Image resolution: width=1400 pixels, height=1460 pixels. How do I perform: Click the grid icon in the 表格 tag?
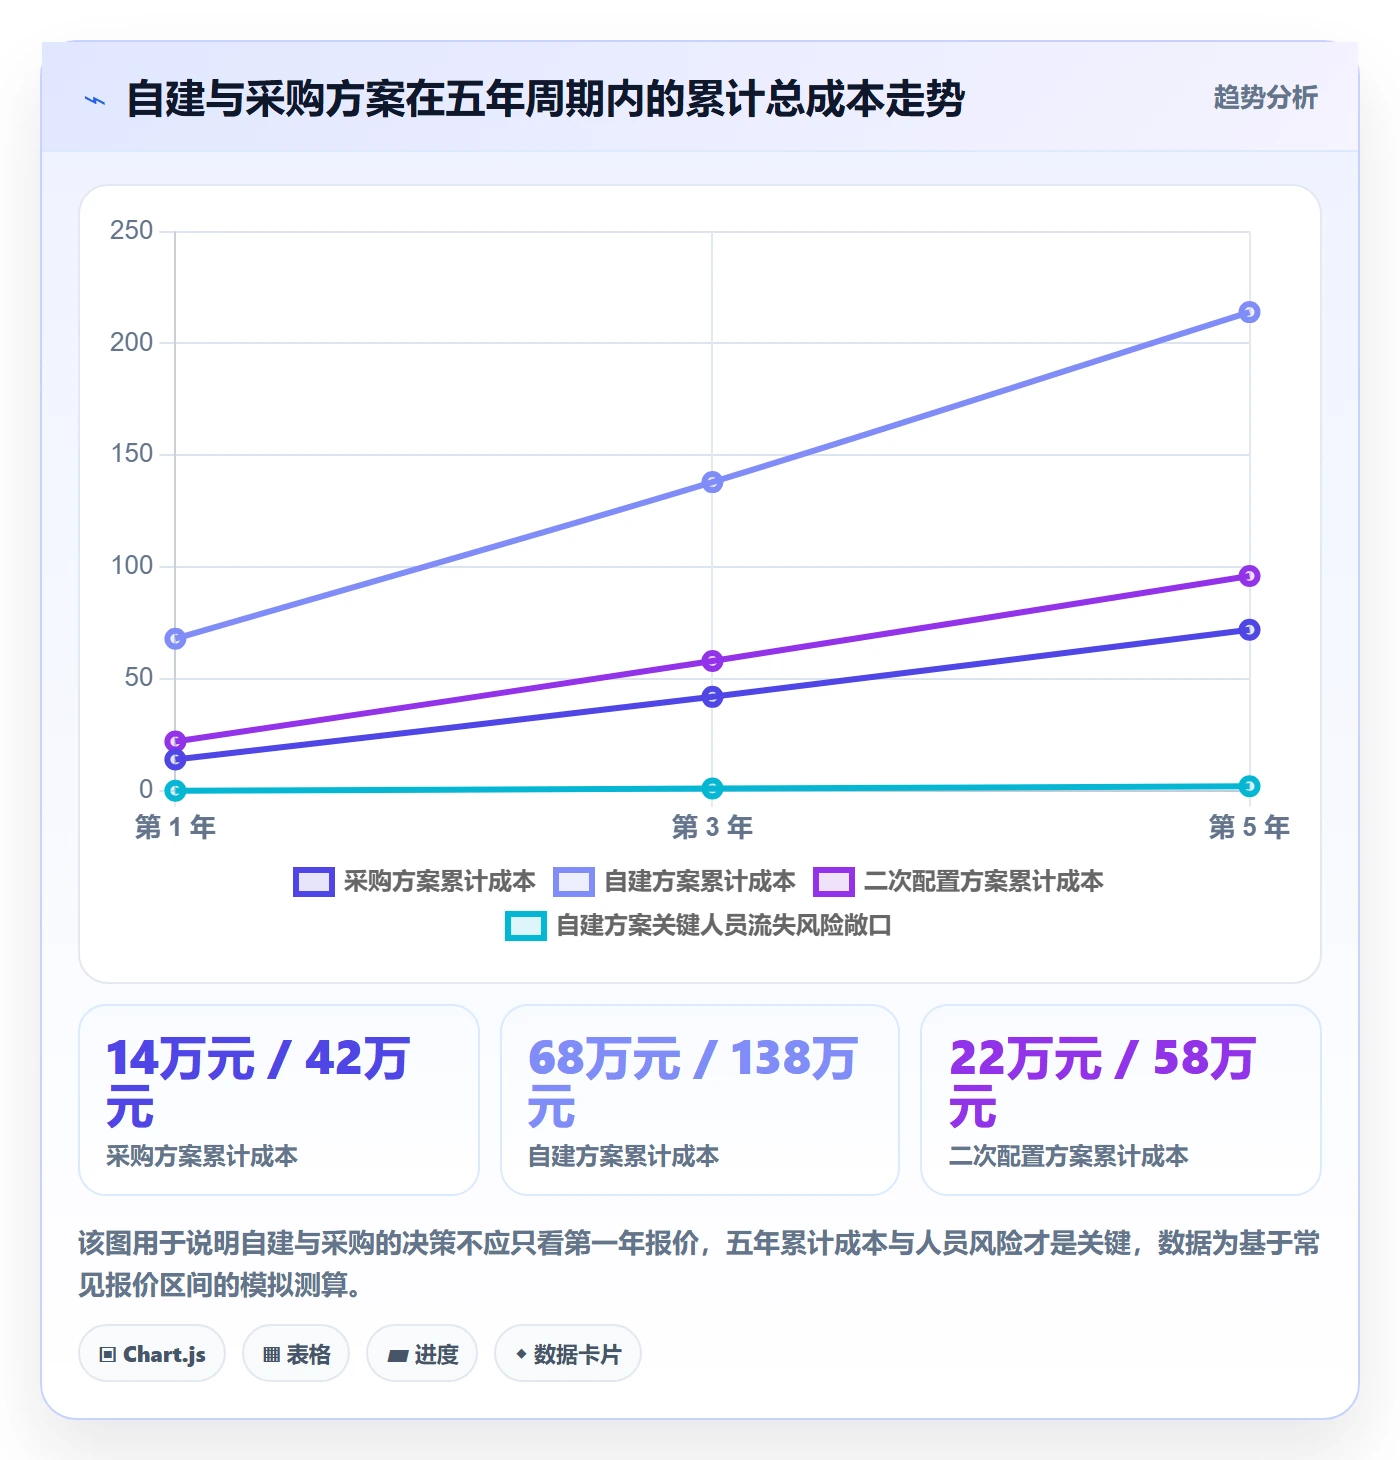[271, 1355]
